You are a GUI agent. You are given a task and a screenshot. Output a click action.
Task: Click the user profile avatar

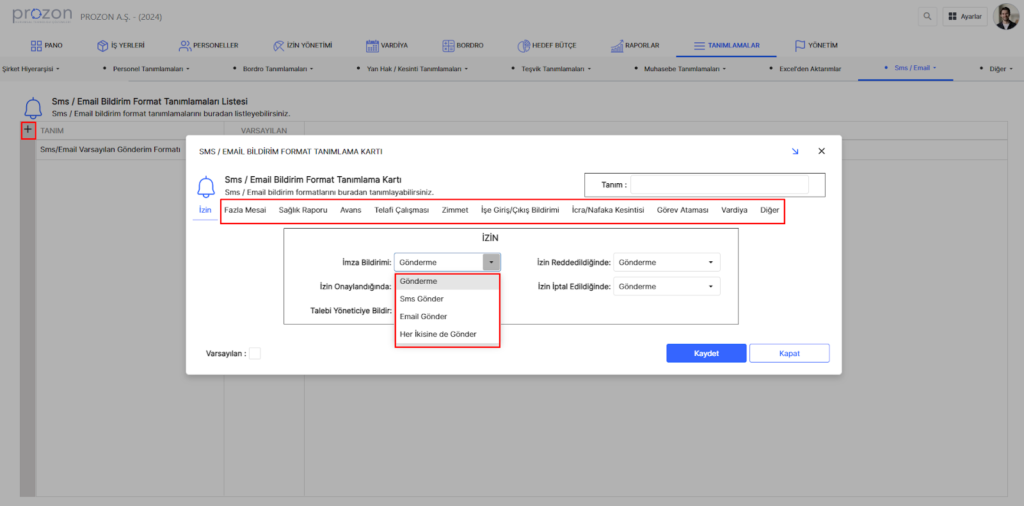click(1005, 17)
